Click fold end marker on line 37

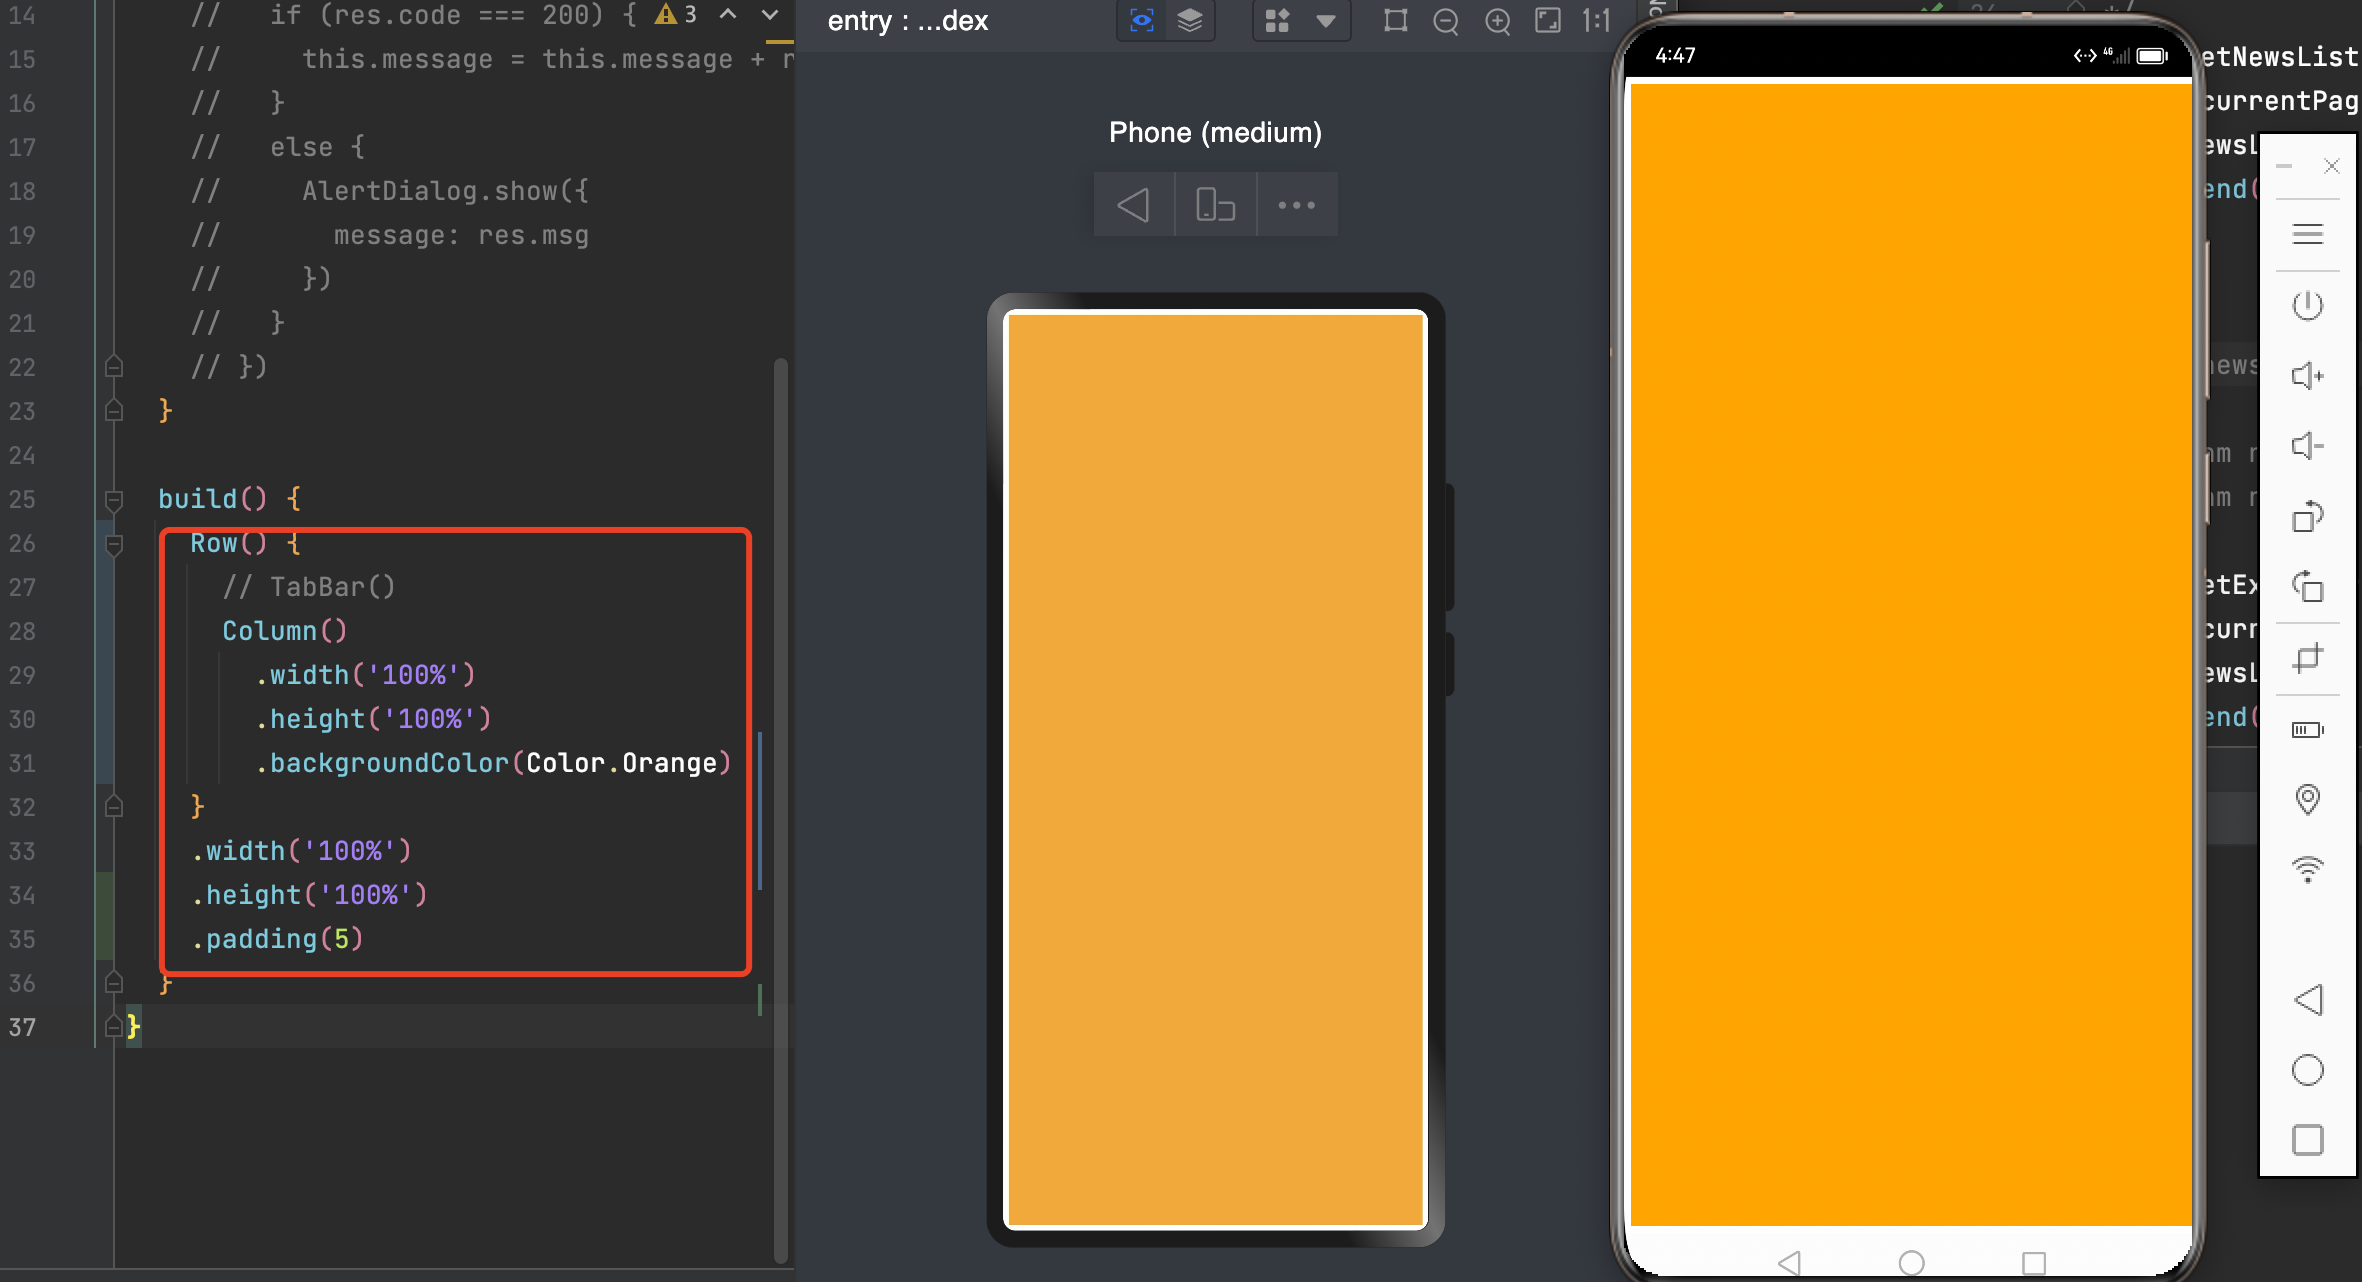tap(114, 1026)
